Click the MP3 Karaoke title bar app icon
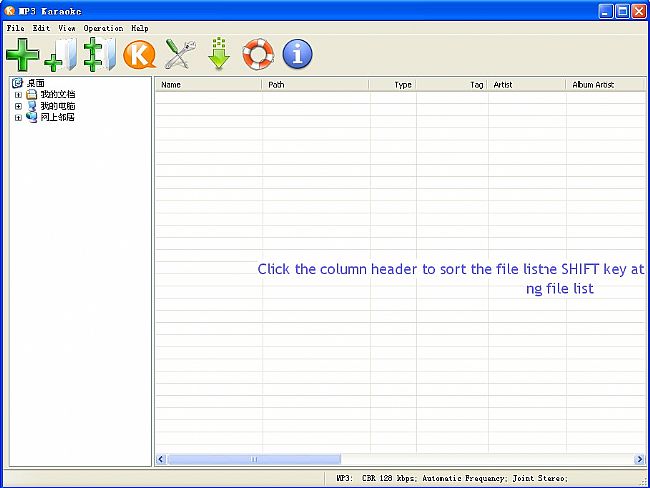Image resolution: width=650 pixels, height=488 pixels. click(9, 11)
